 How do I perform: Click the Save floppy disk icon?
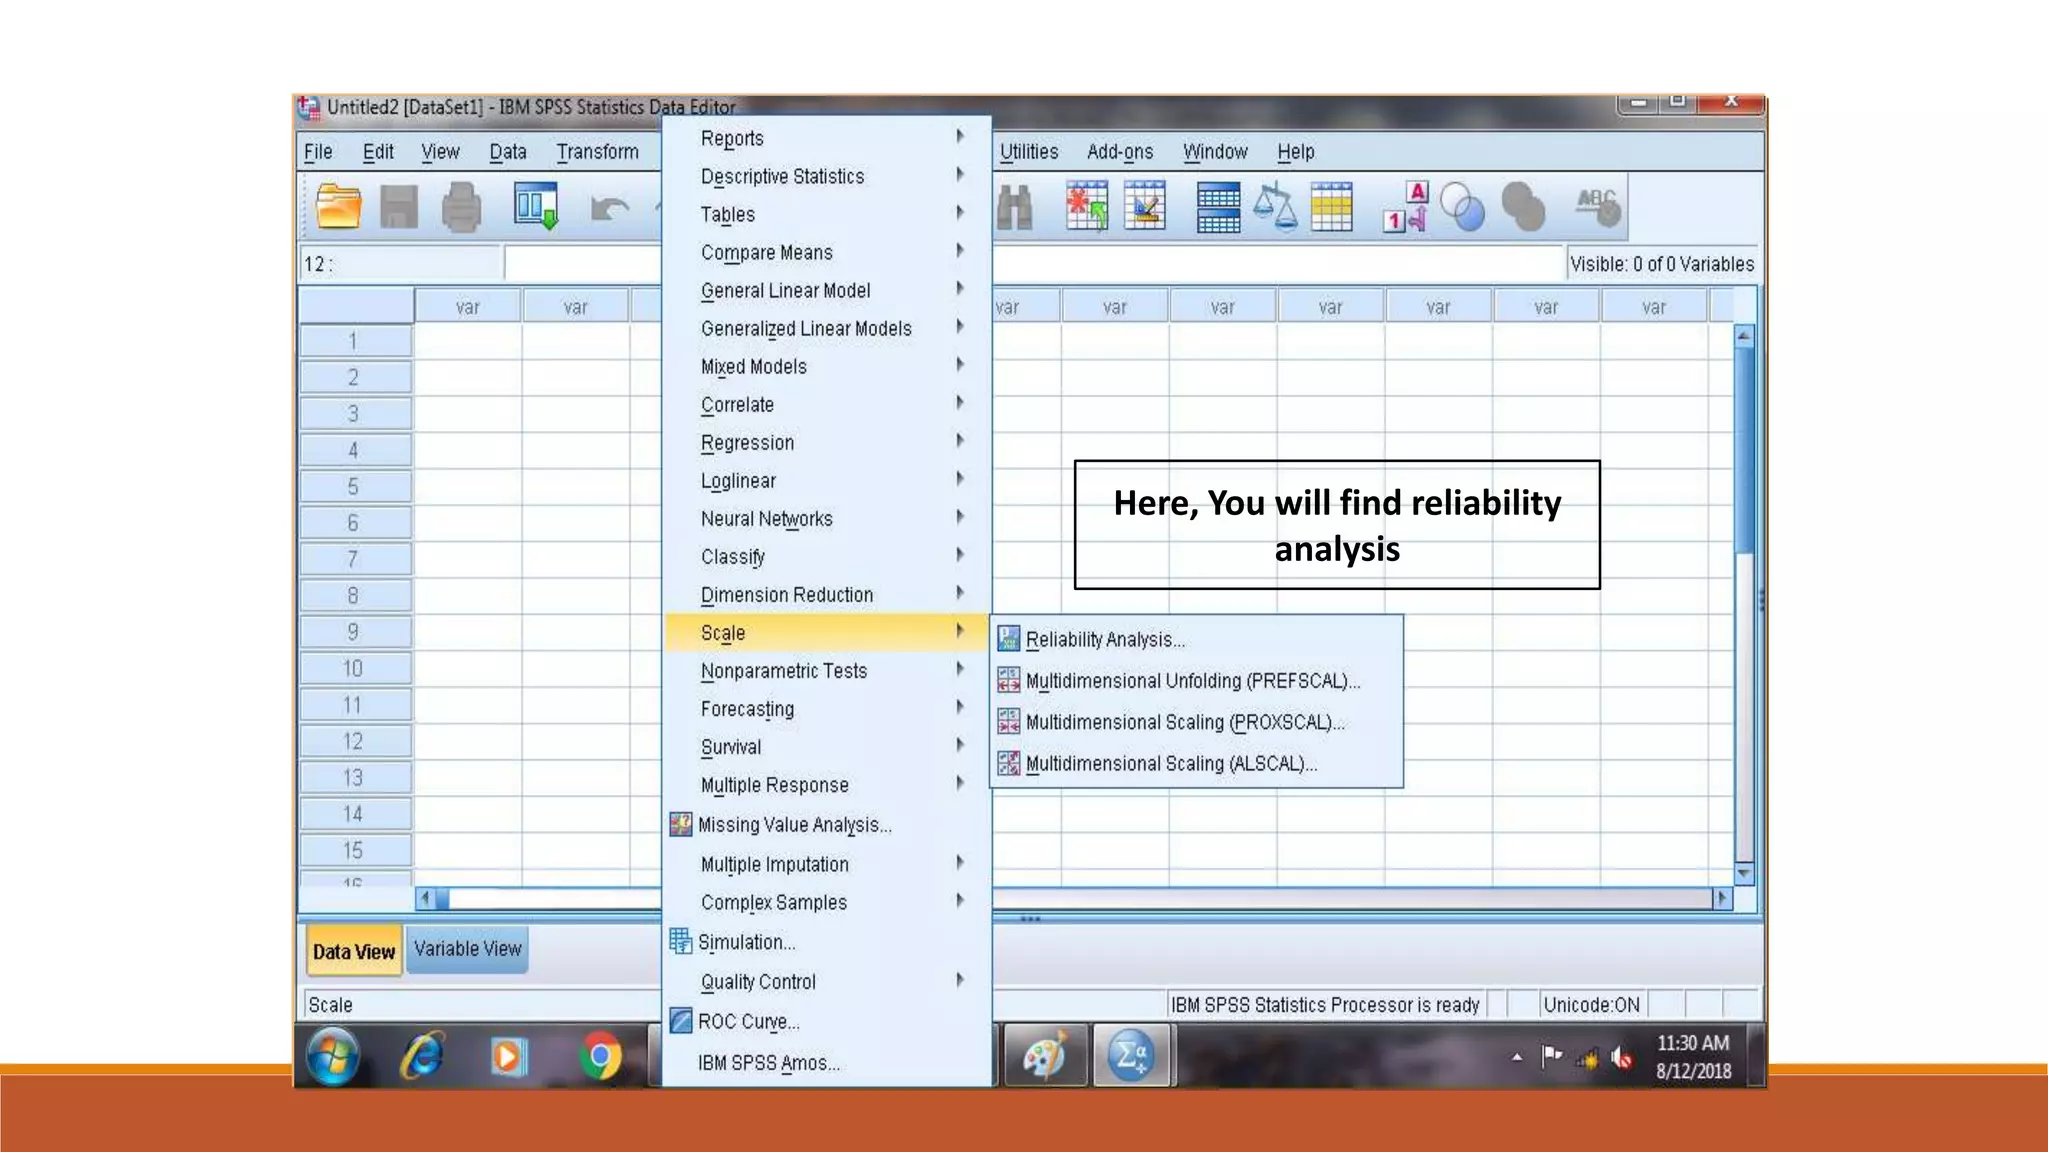tap(399, 207)
